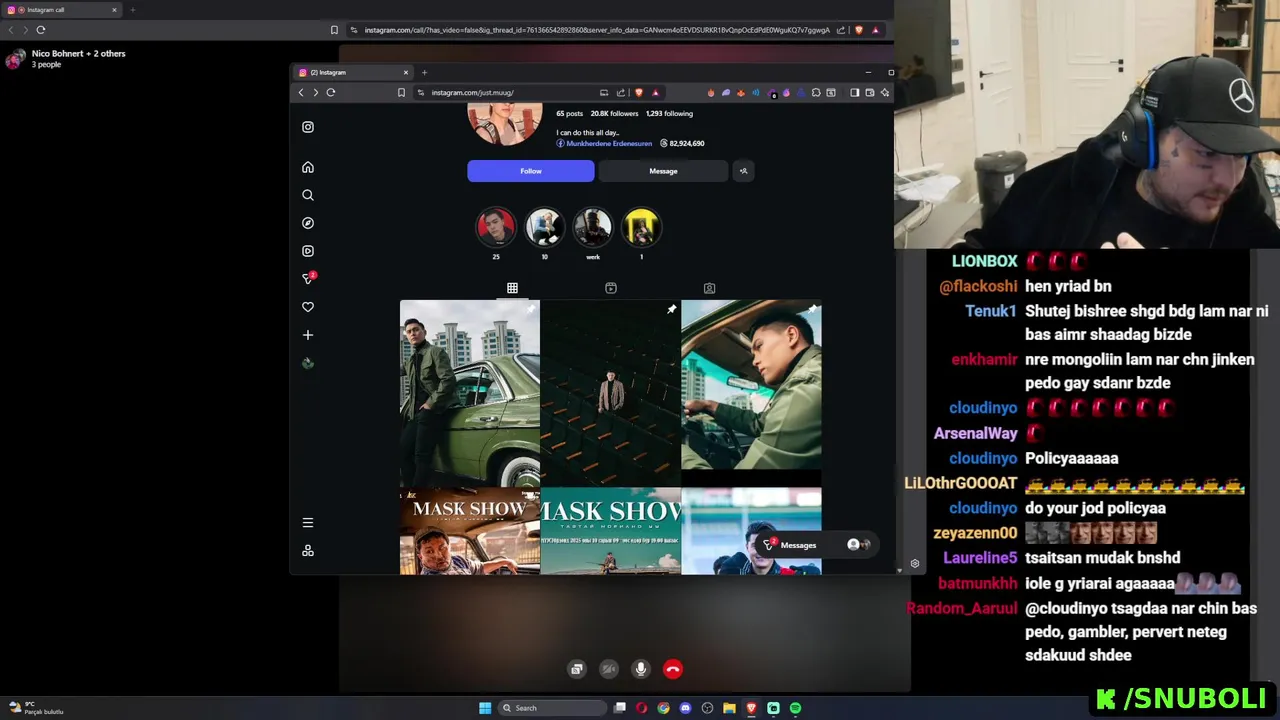
Task: Open the More hamburger menu in sidebar
Action: click(308, 523)
